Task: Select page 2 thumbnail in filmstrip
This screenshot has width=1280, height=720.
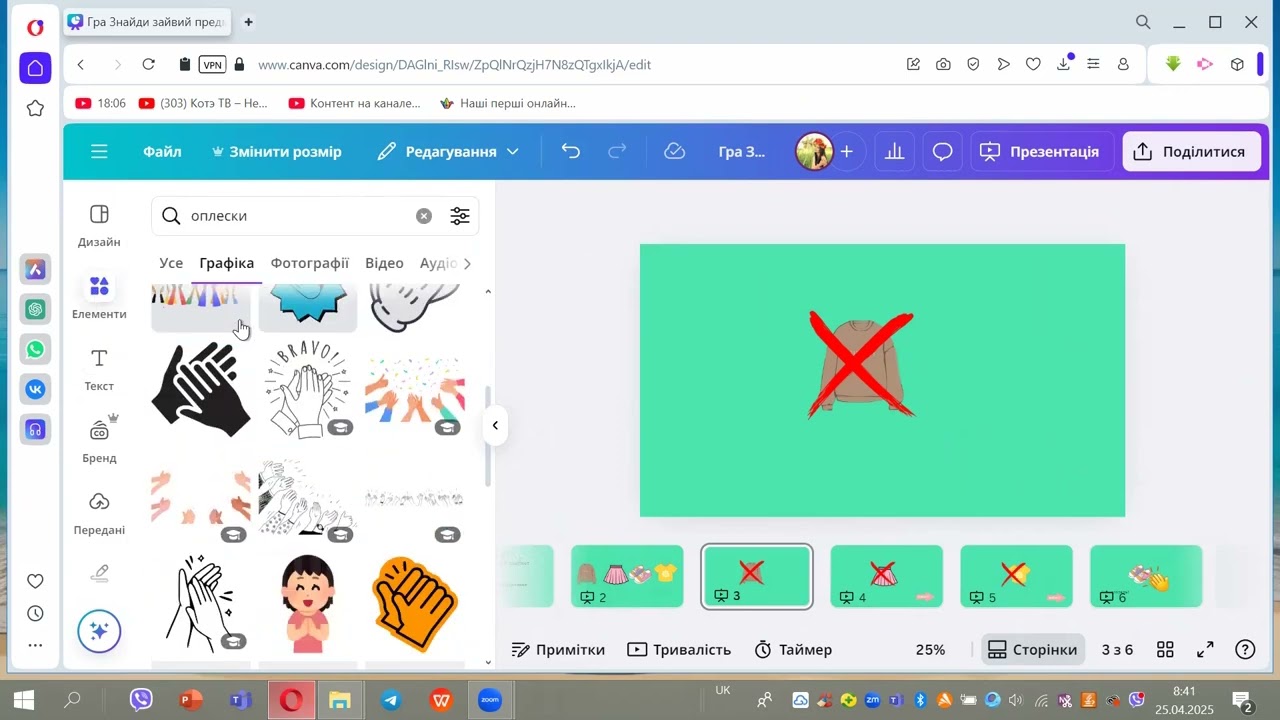Action: point(627,576)
